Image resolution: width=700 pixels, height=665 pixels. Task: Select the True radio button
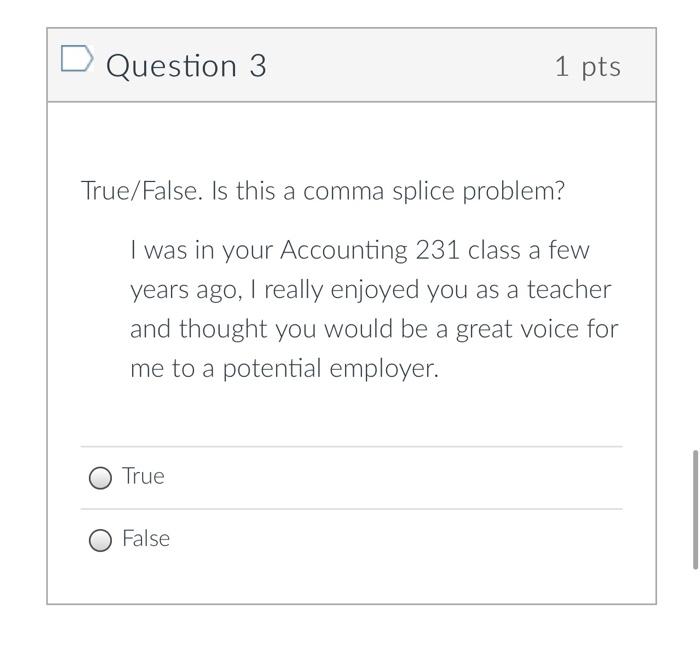click(100, 478)
